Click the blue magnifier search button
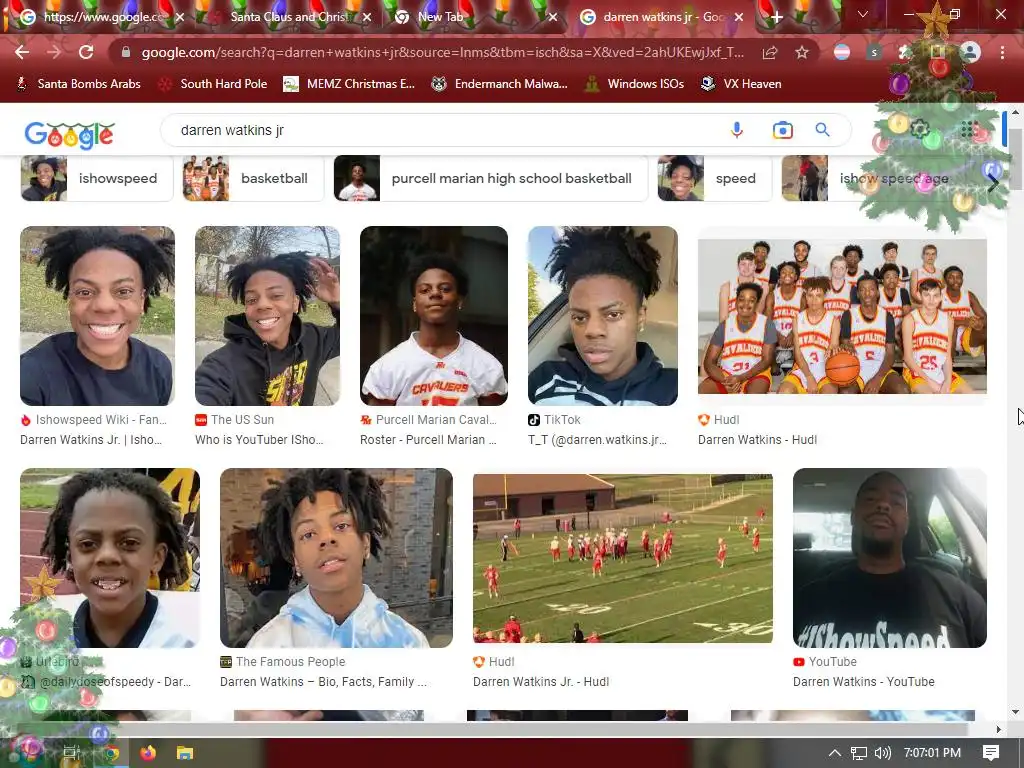The image size is (1024, 768). tap(822, 130)
